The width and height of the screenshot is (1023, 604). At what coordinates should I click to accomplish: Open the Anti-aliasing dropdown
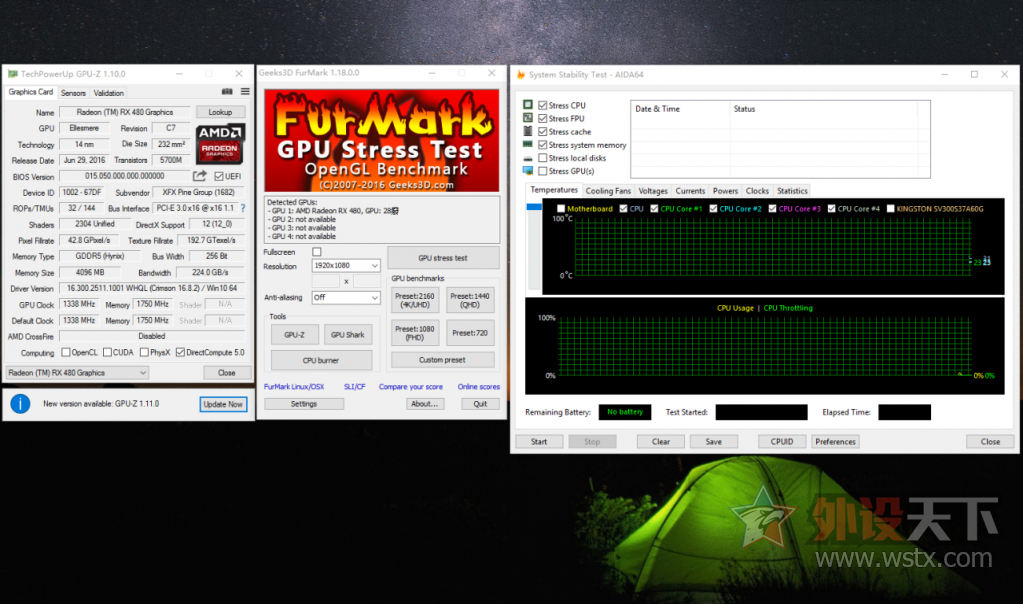346,297
